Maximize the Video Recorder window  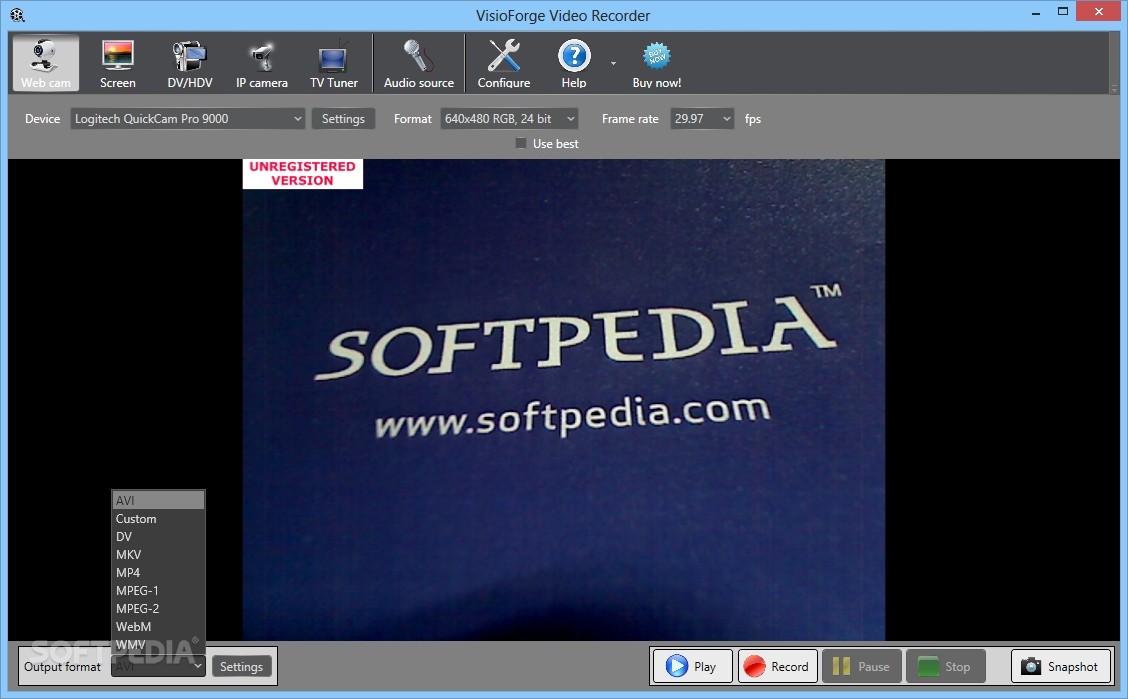[1063, 12]
